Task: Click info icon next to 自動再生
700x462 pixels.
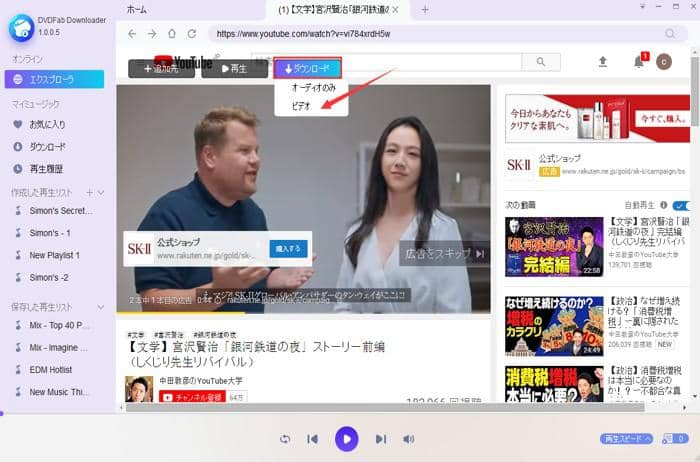Action: point(663,205)
